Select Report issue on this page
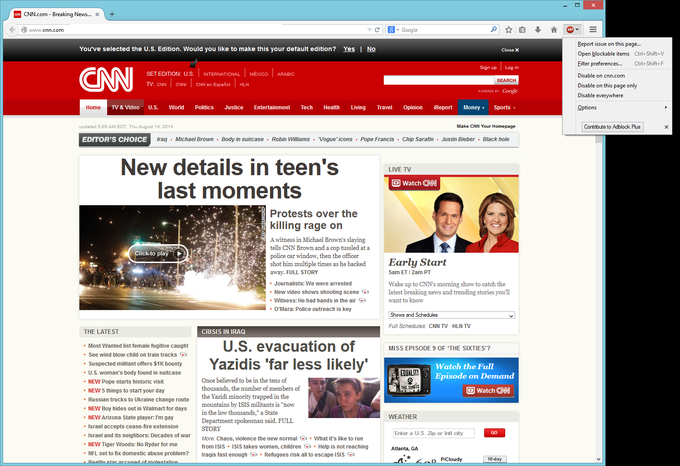Screen dimensions: 680x466 (609, 44)
